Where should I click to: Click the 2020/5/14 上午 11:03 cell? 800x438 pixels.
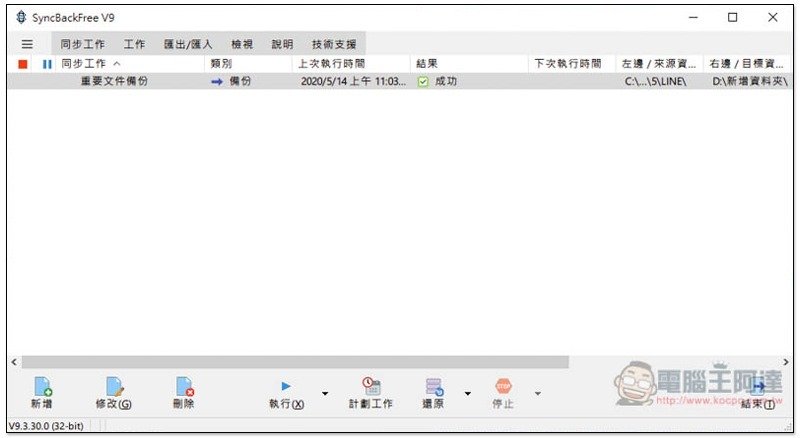coord(353,81)
